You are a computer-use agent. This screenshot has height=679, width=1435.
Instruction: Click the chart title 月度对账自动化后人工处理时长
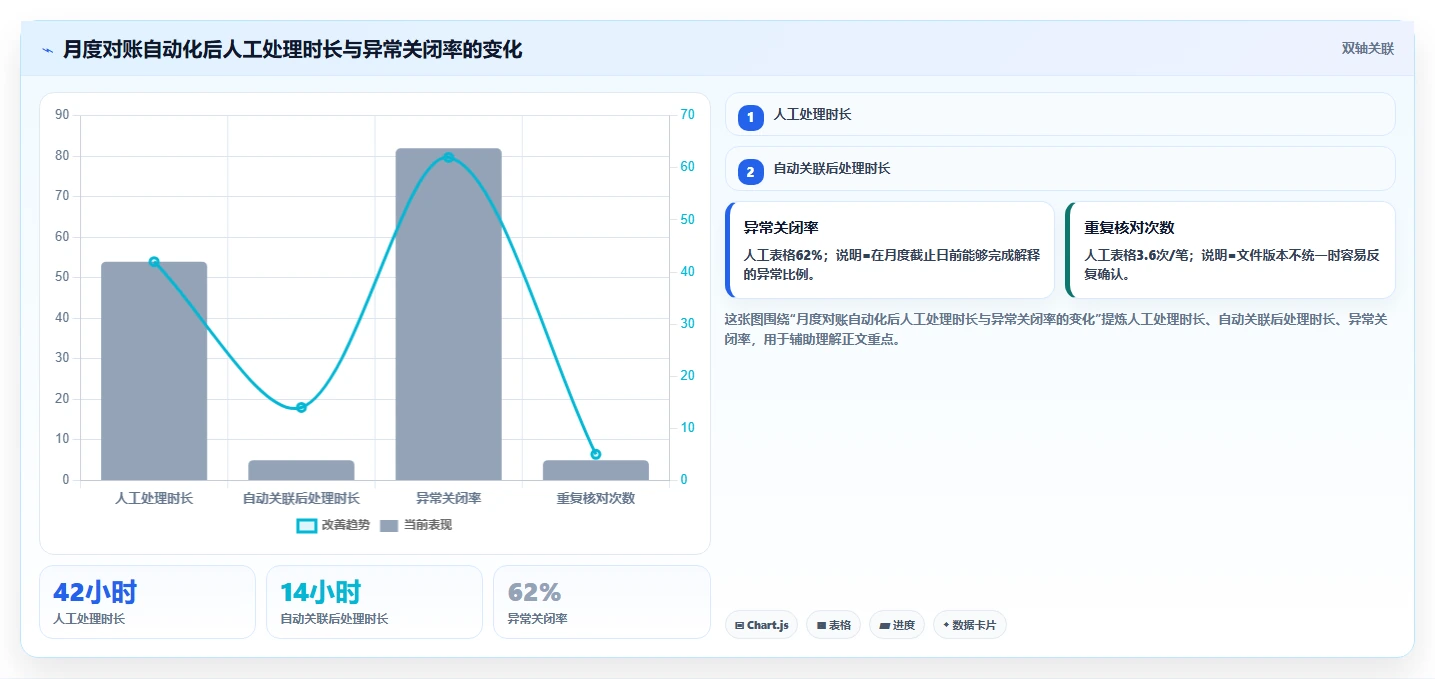pyautogui.click(x=292, y=49)
